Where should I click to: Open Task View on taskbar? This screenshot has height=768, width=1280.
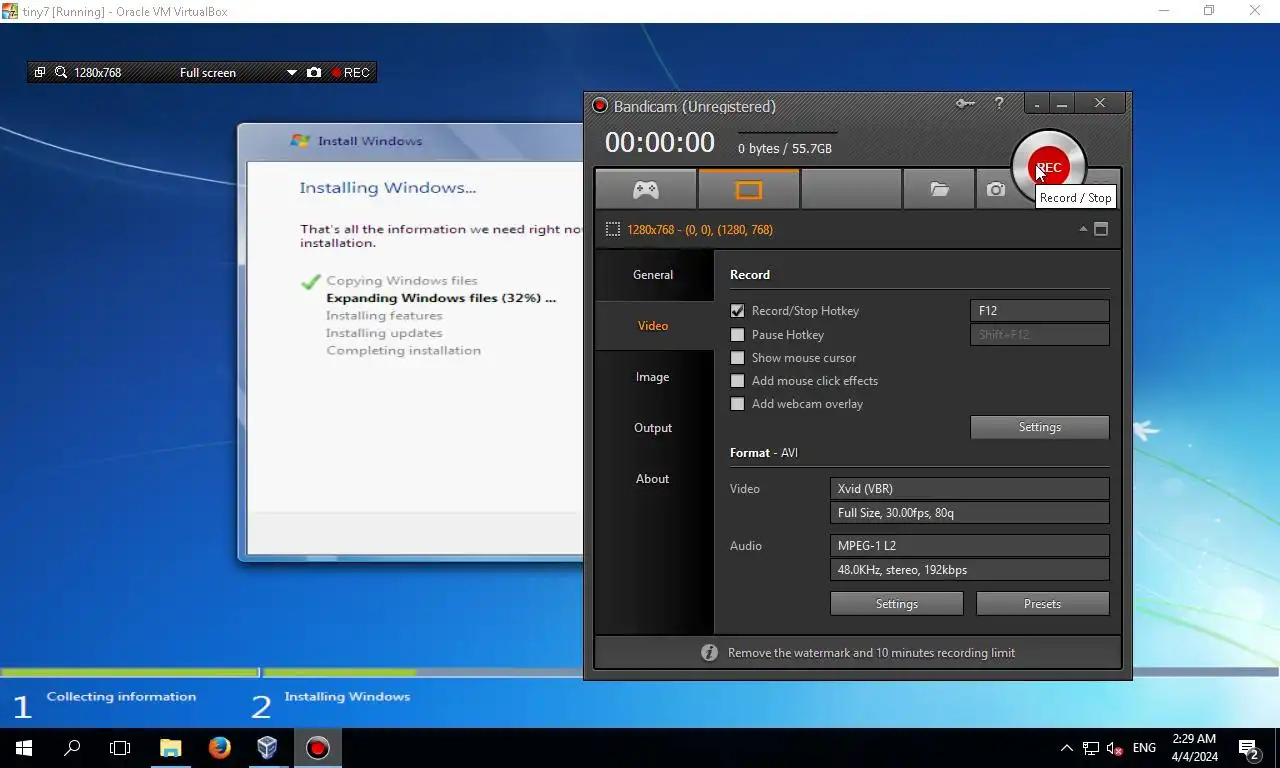click(x=120, y=747)
